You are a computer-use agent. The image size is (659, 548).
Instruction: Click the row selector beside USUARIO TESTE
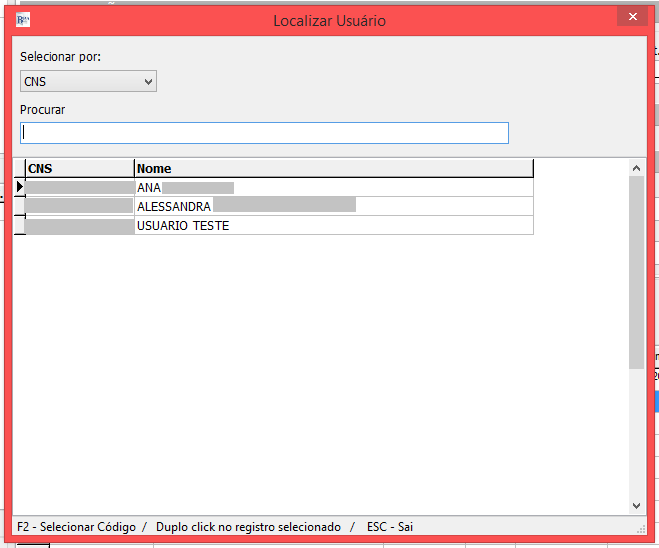click(x=19, y=226)
